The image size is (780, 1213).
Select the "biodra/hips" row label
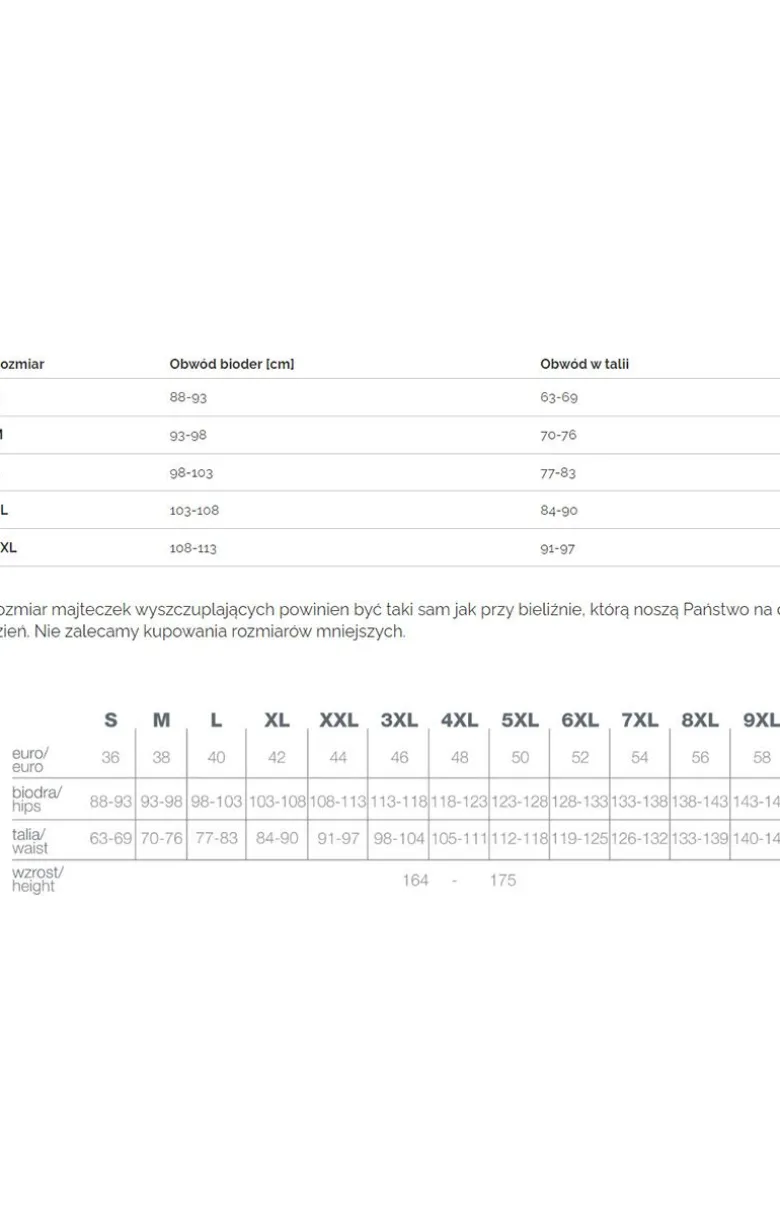(x=37, y=799)
